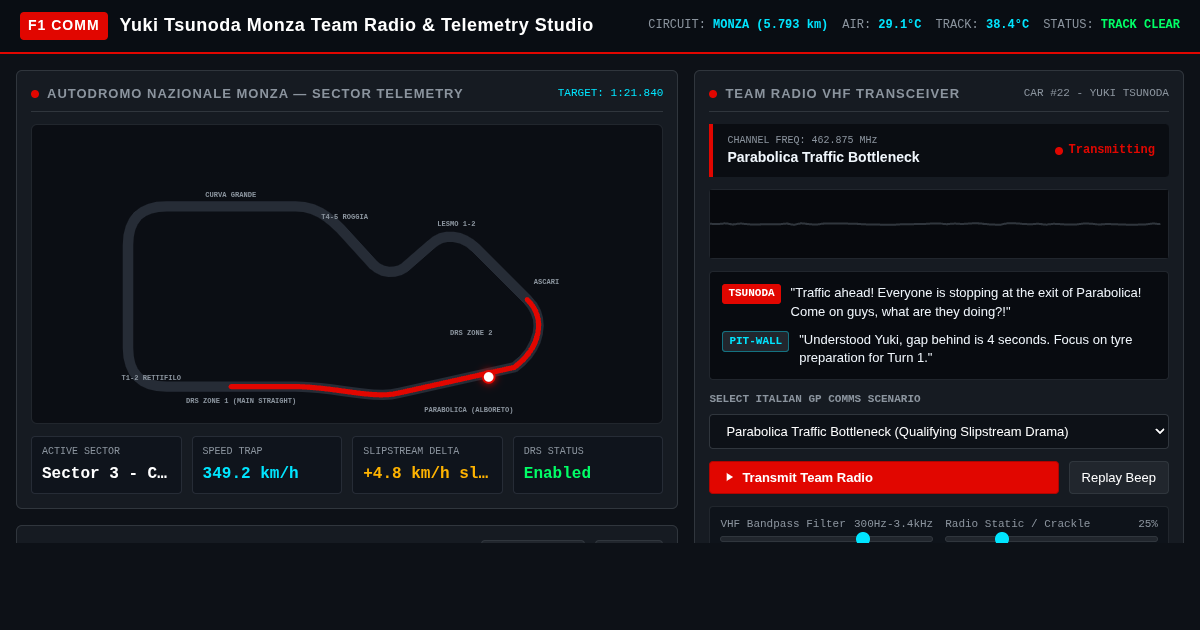Click the air temperature 29.1°C value
The width and height of the screenshot is (1200, 630).
coord(900,25)
